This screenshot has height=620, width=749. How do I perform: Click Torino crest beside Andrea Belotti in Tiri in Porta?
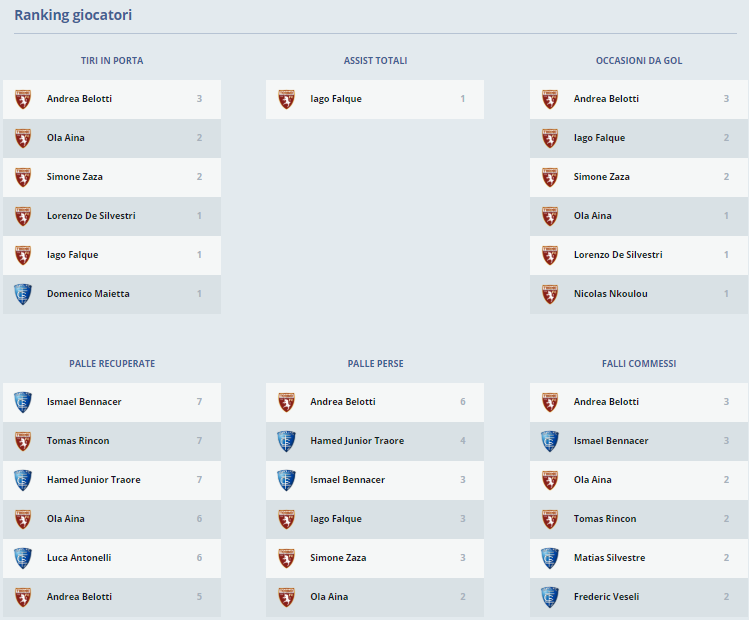23,99
